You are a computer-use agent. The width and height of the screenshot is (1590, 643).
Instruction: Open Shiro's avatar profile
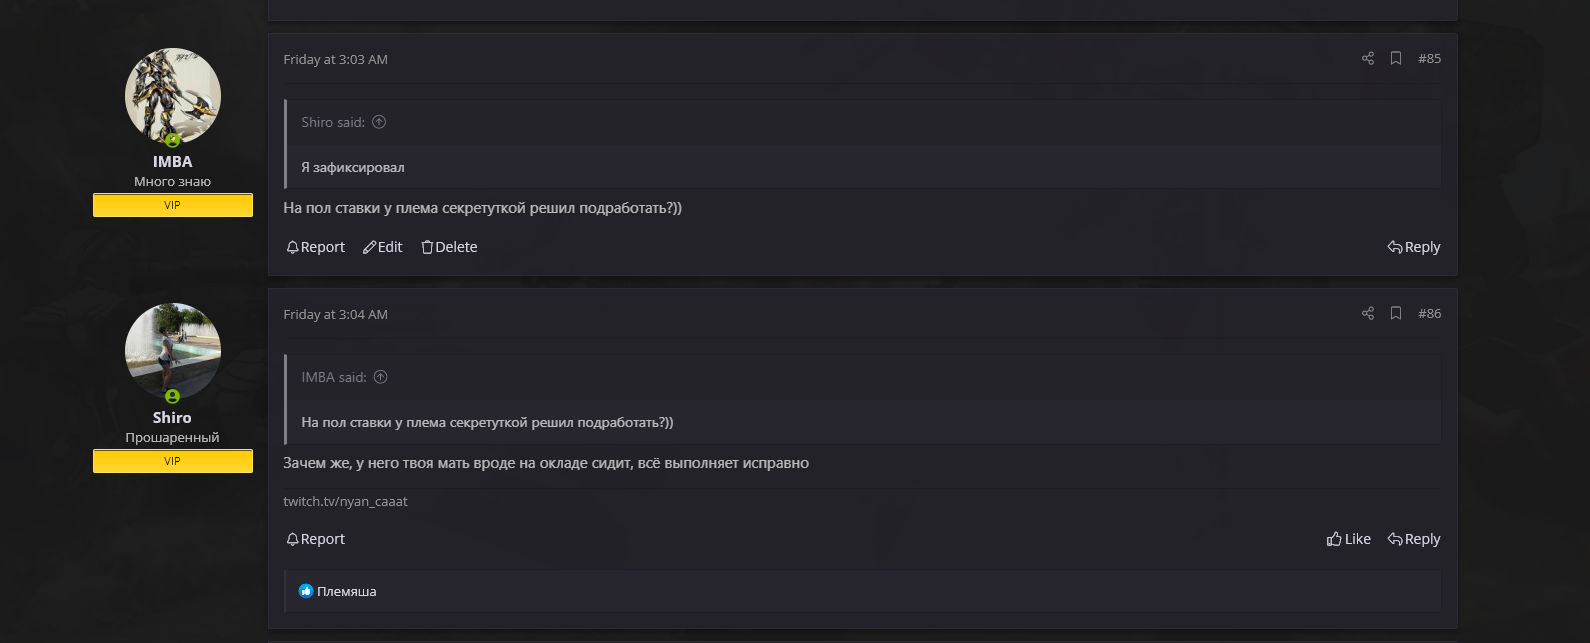tap(173, 351)
